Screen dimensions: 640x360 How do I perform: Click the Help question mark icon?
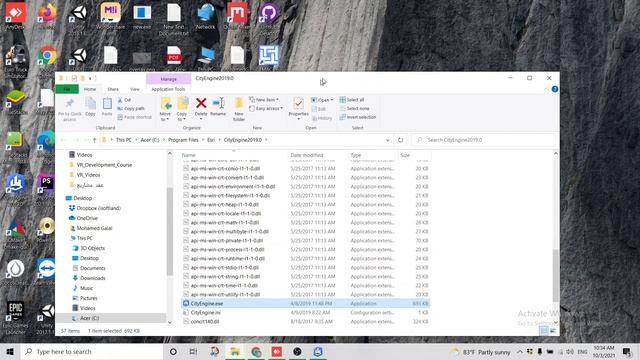(555, 89)
